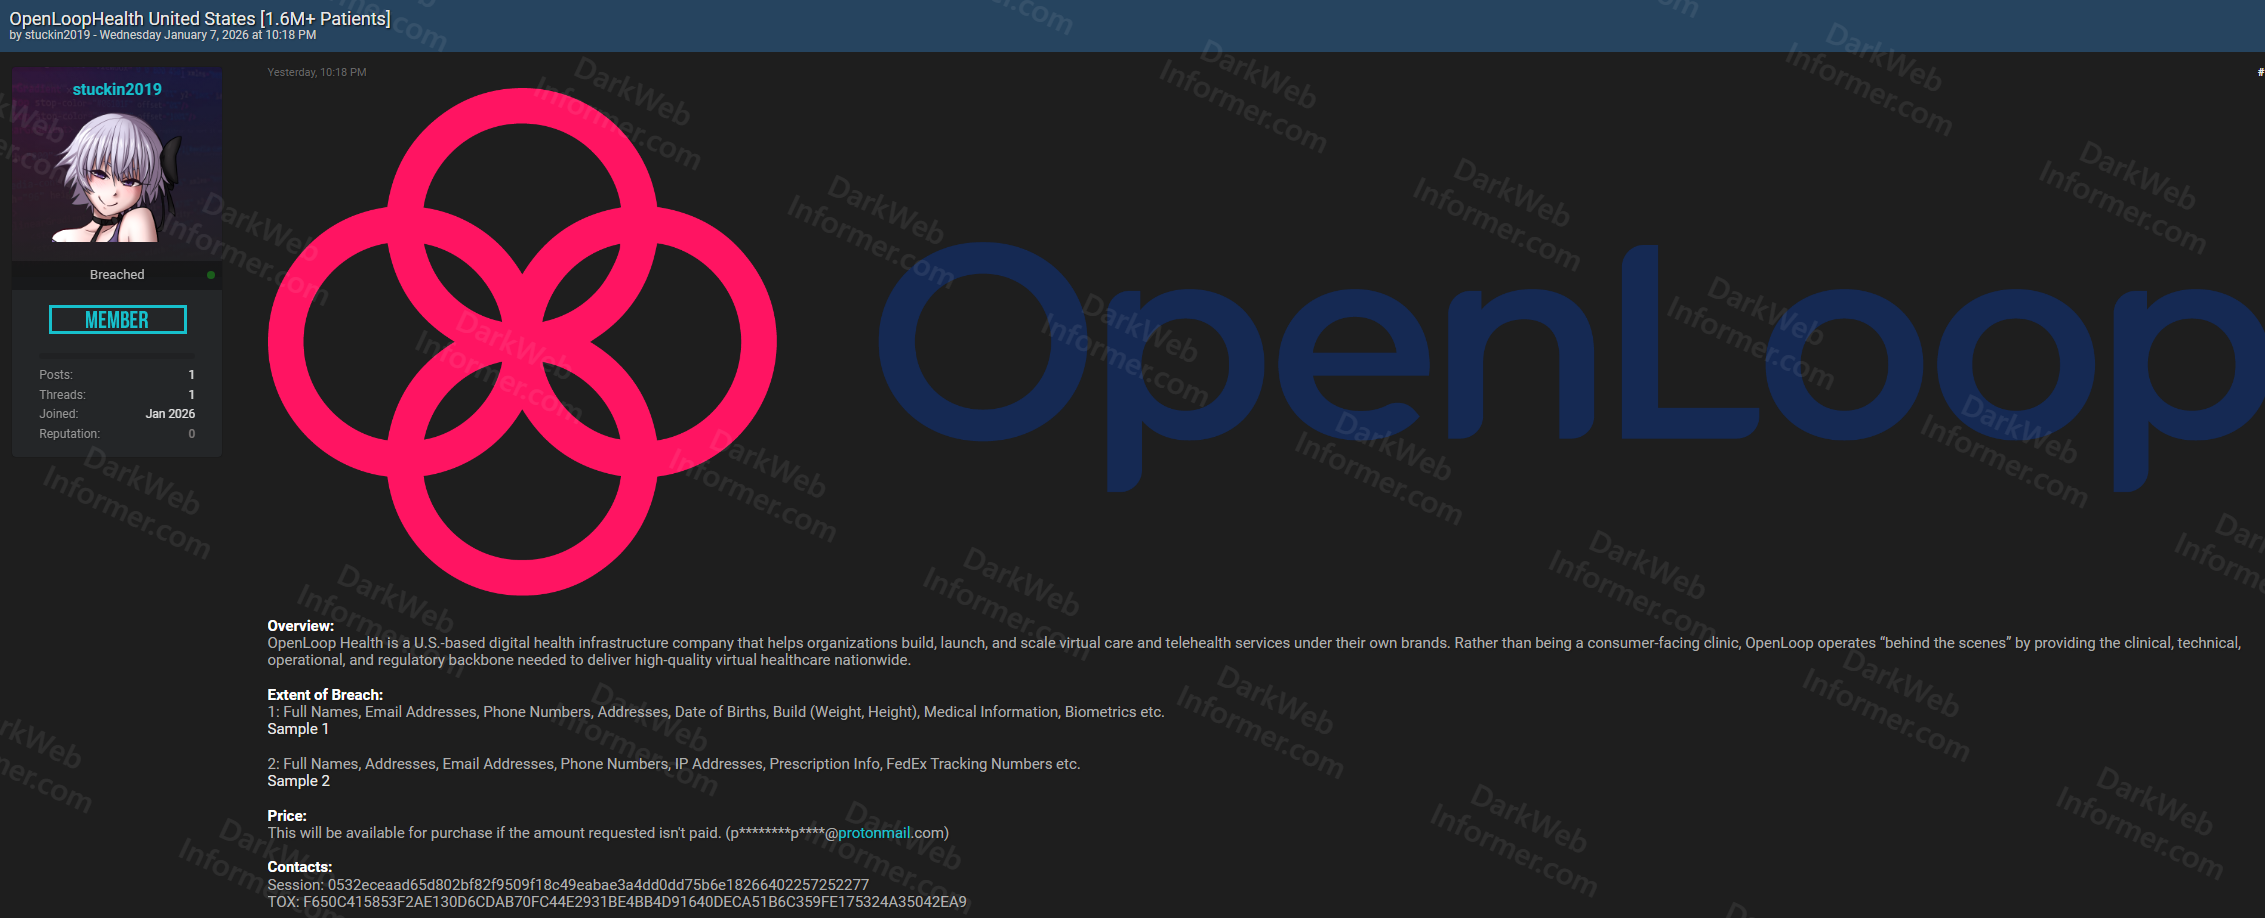This screenshot has height=918, width=2265.
Task: Click the MEMBER rank badge
Action: click(x=118, y=320)
